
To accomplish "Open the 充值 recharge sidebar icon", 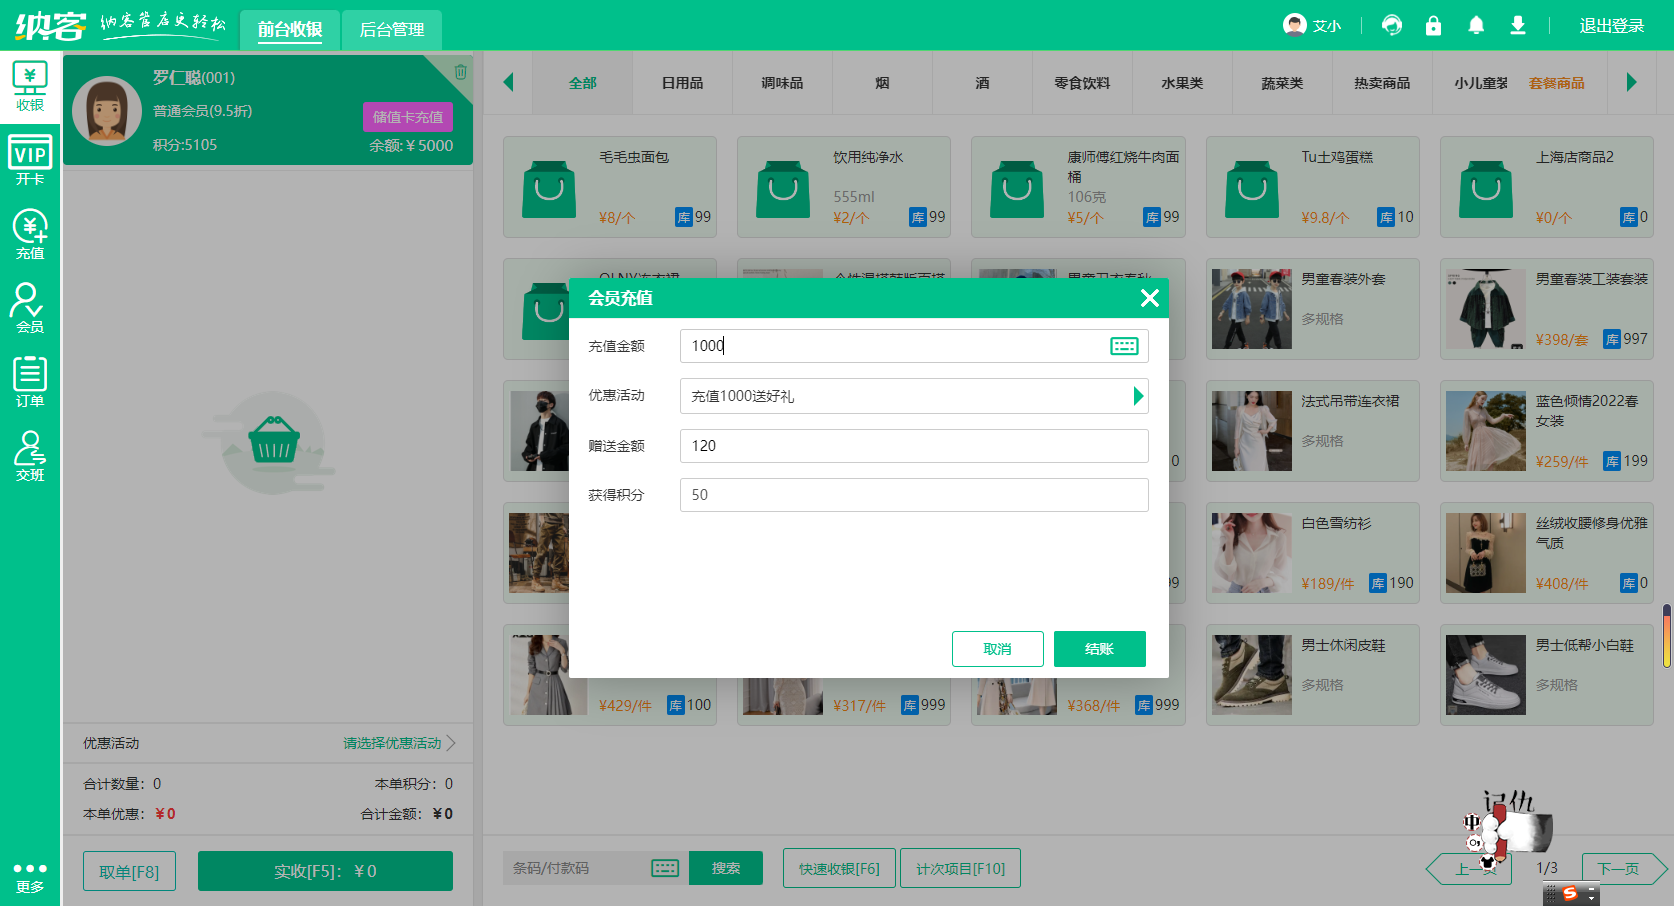I will 30,235.
